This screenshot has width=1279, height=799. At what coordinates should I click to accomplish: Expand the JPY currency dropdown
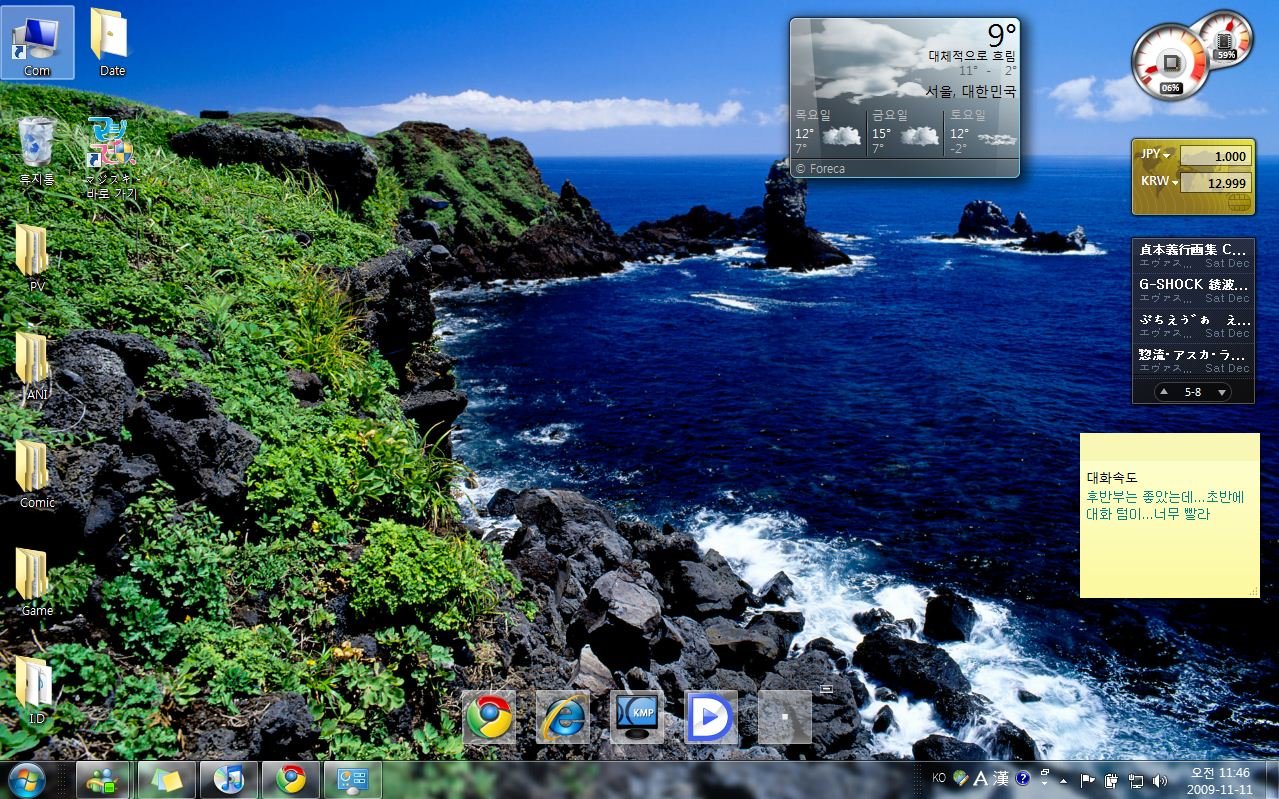(x=1155, y=155)
